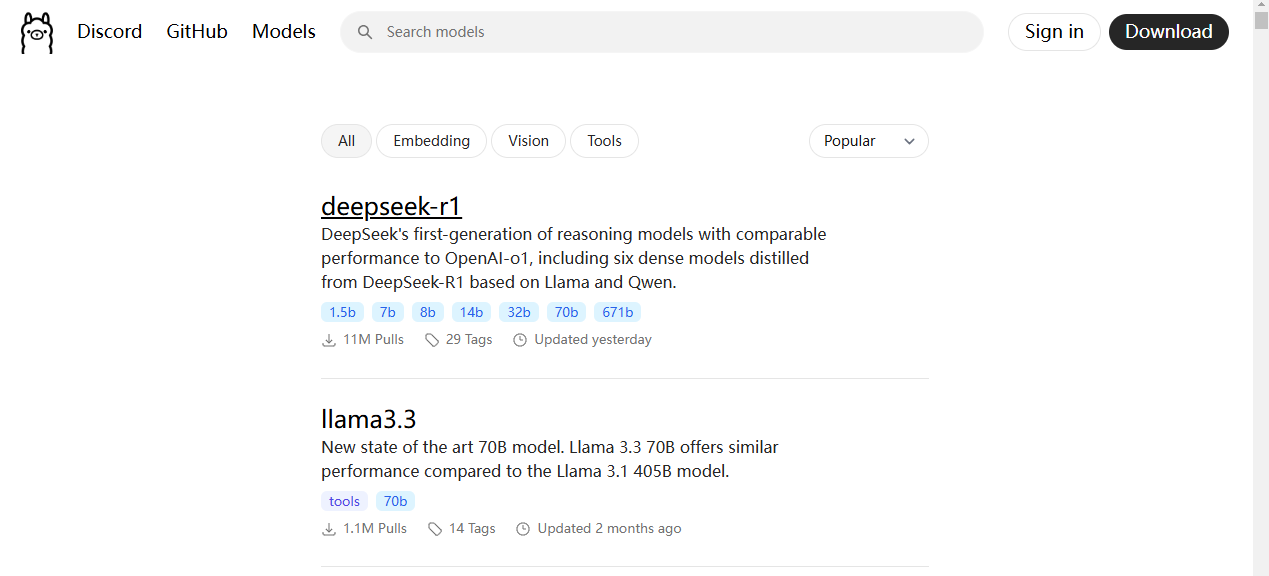Go to the GitHub nav link
This screenshot has width=1269, height=576.
197,32
